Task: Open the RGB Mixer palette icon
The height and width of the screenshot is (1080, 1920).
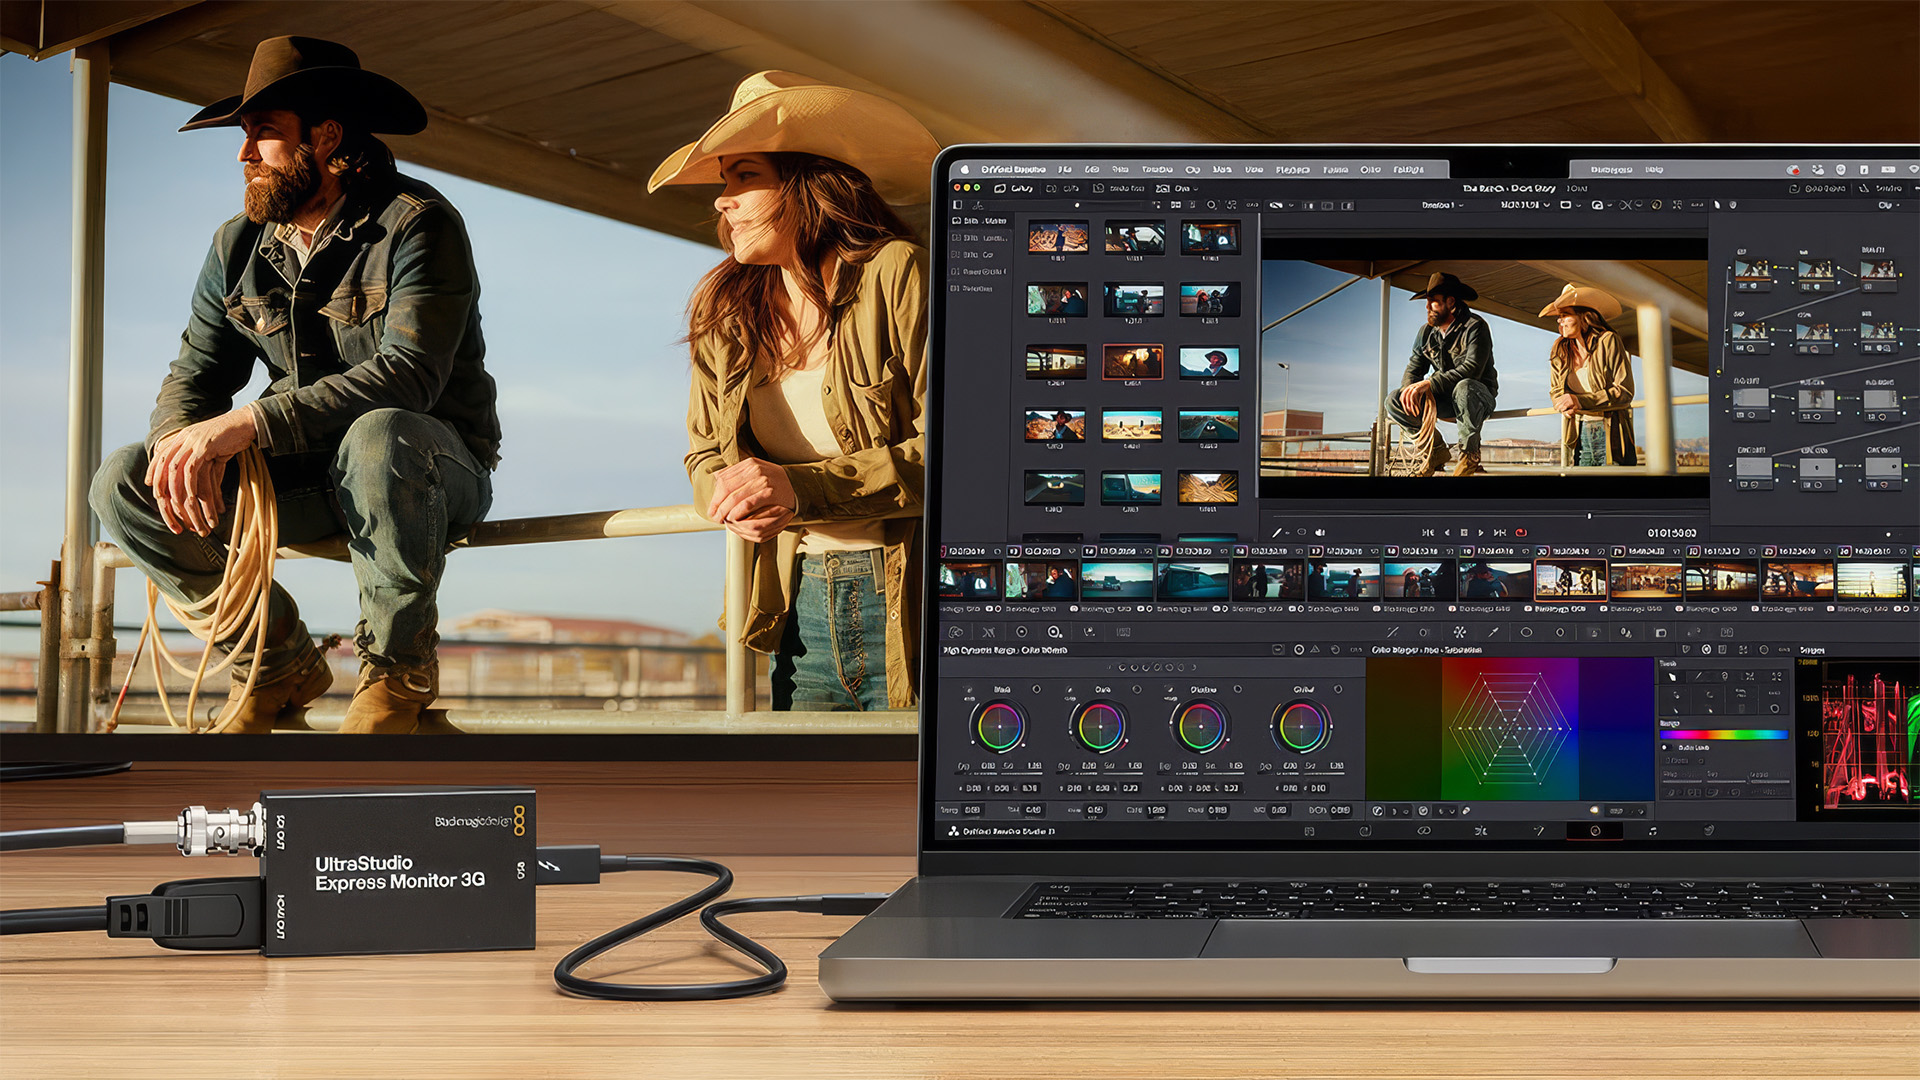Action: 1089,632
